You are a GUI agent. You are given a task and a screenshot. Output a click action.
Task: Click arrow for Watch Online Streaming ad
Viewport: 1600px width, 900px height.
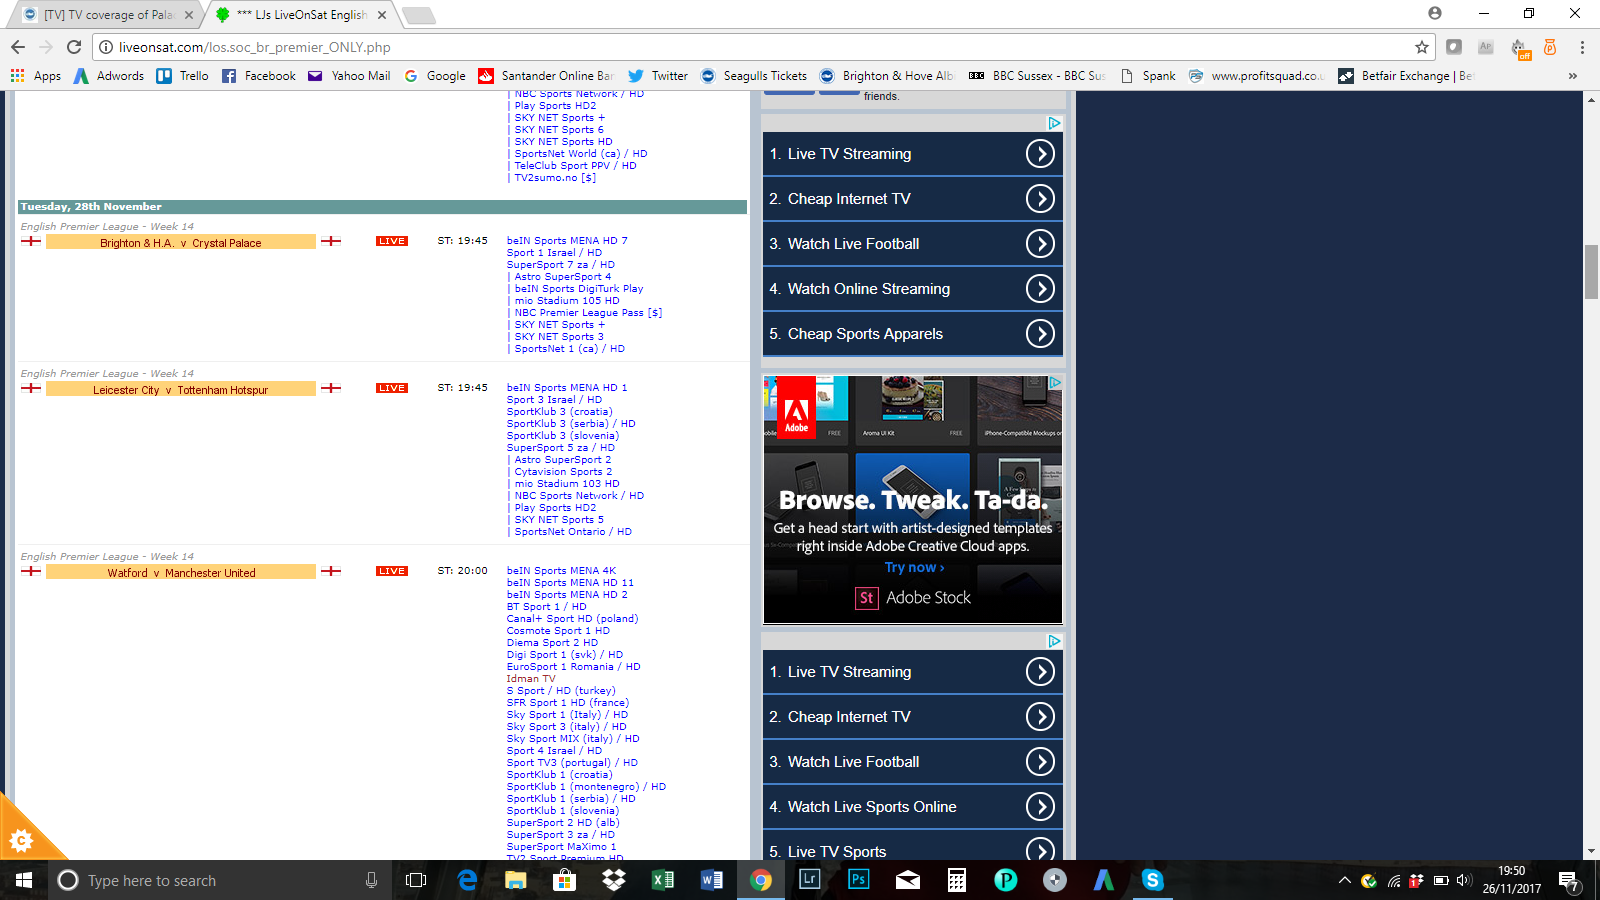coord(1040,289)
